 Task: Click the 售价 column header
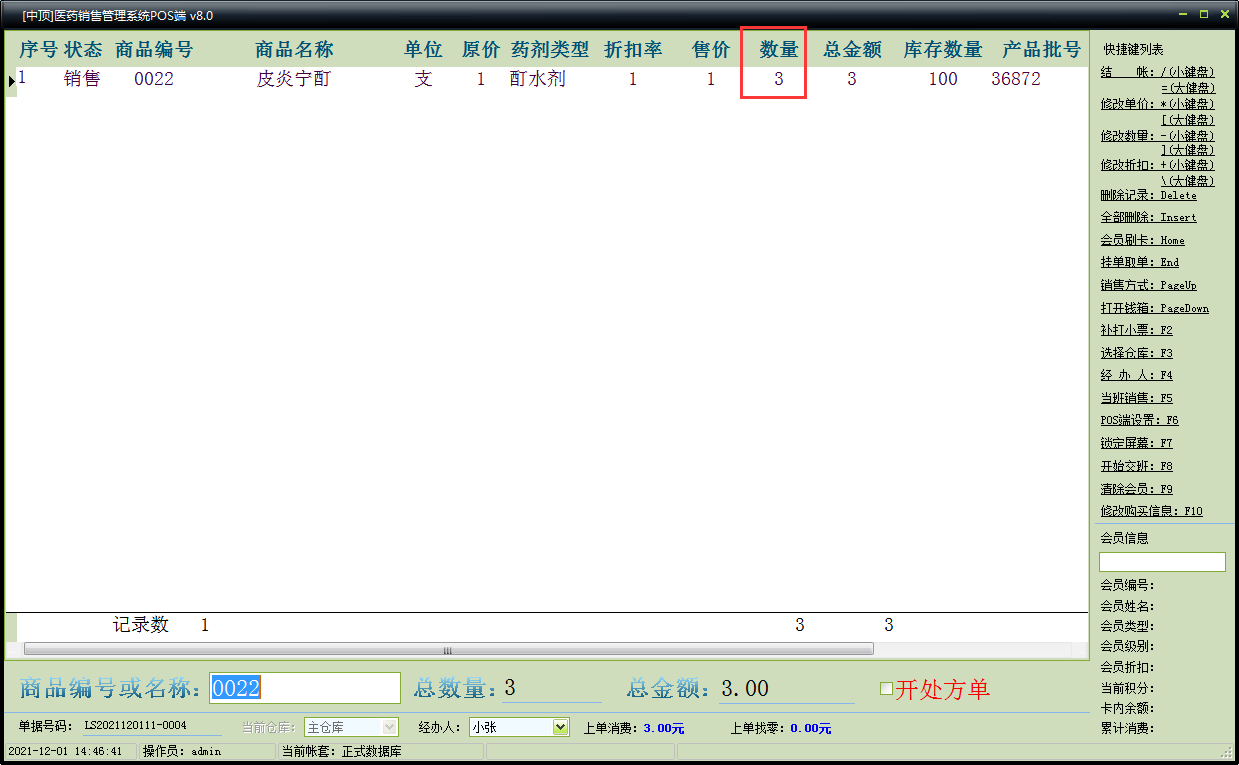coord(711,50)
